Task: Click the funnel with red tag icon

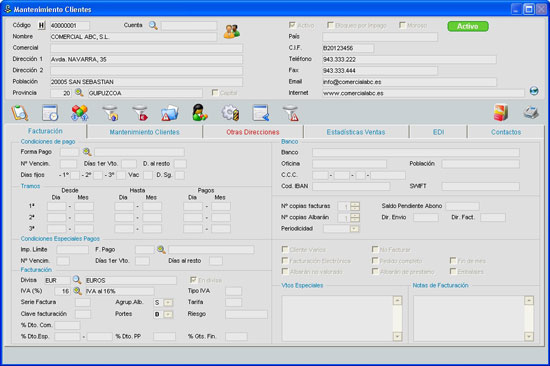Action: tap(140, 113)
